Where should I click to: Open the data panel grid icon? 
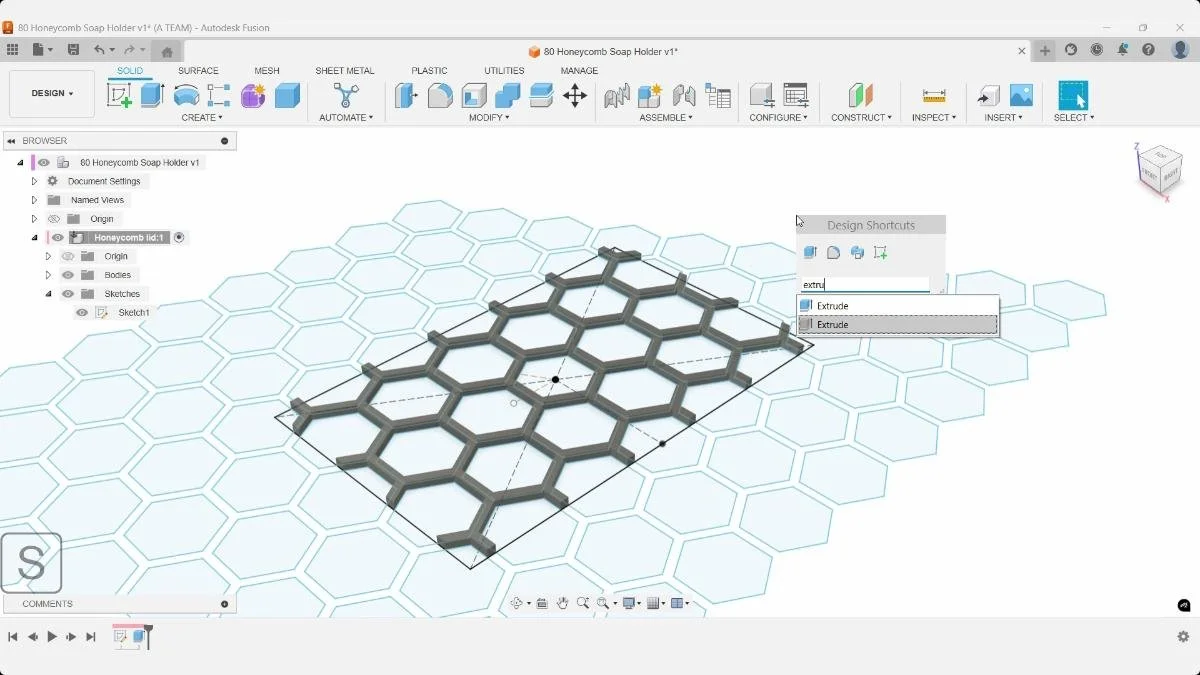coord(12,50)
